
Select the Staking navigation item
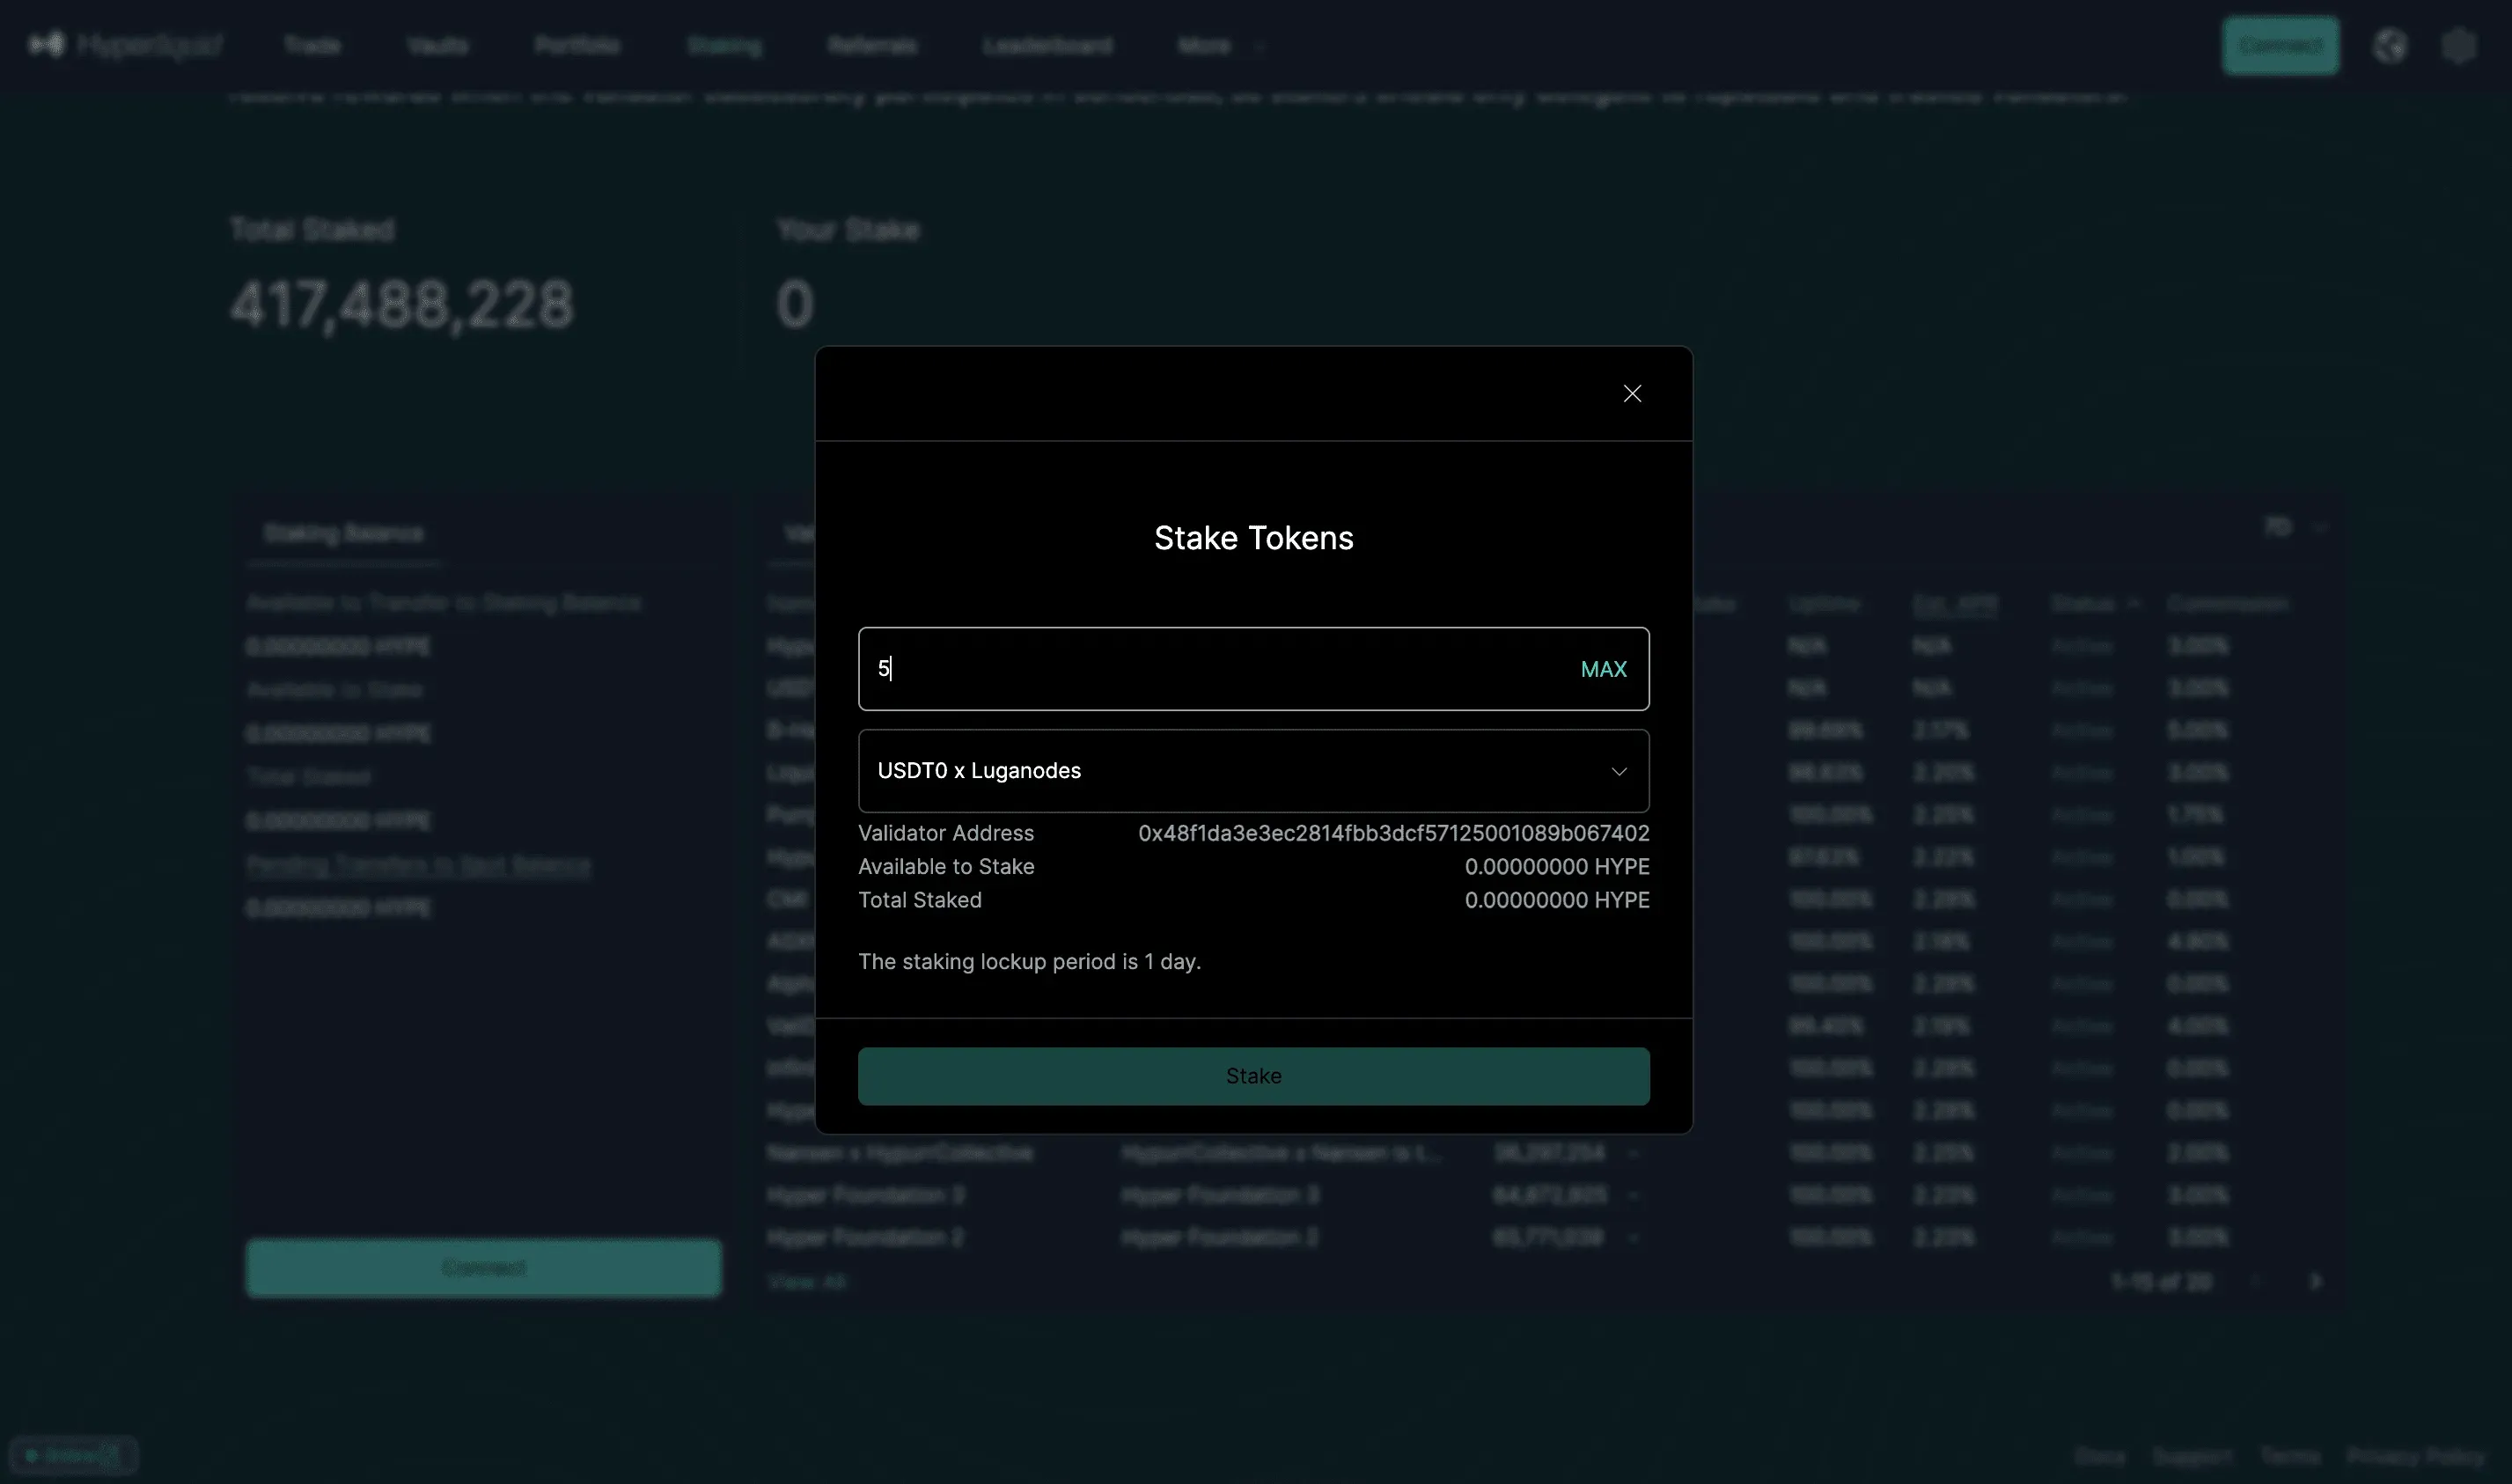click(724, 46)
